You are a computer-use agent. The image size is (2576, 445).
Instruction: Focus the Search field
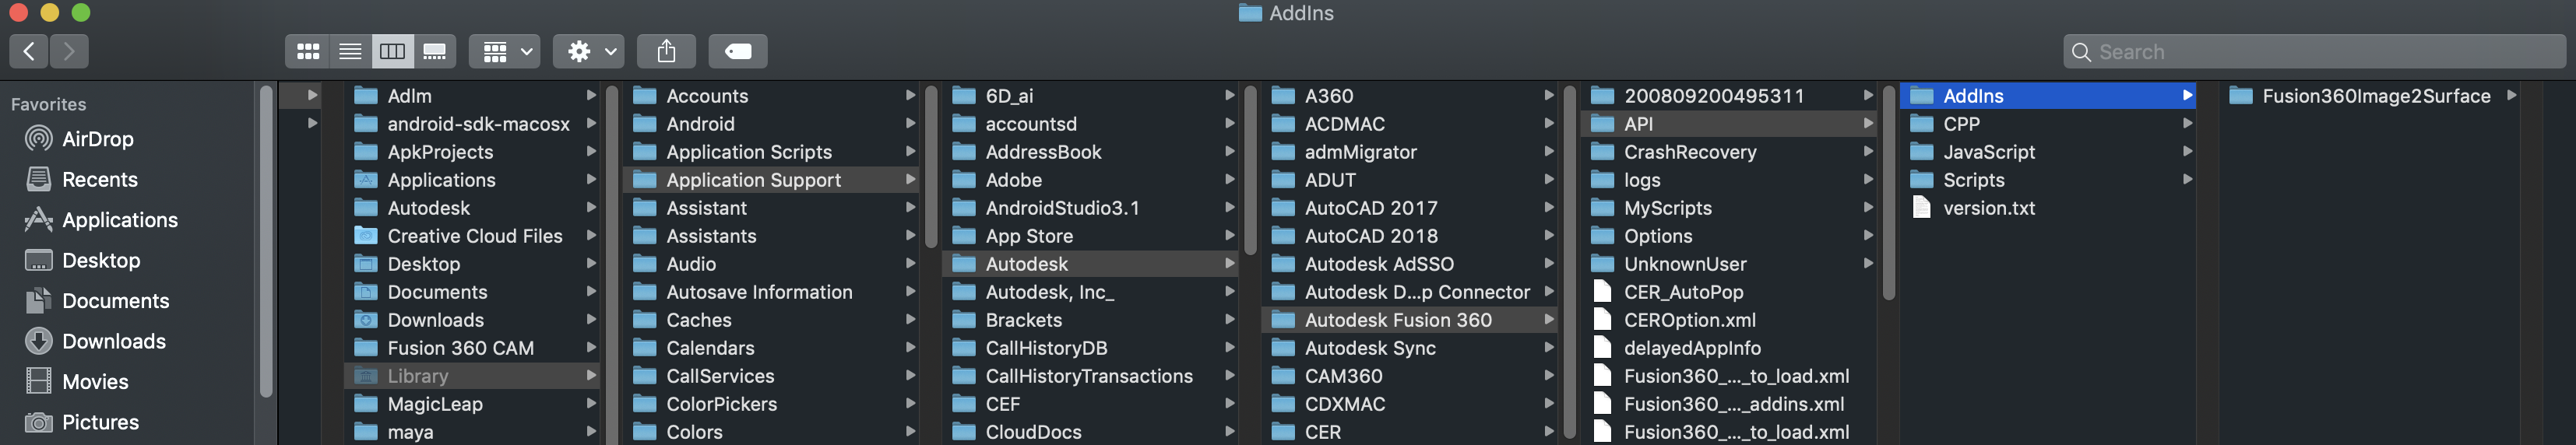2315,51
